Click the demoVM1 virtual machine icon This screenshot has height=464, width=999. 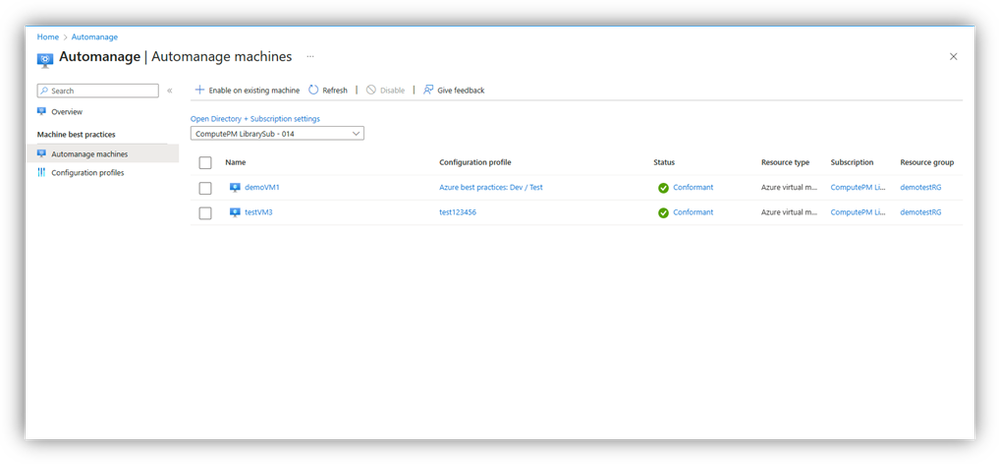(235, 187)
